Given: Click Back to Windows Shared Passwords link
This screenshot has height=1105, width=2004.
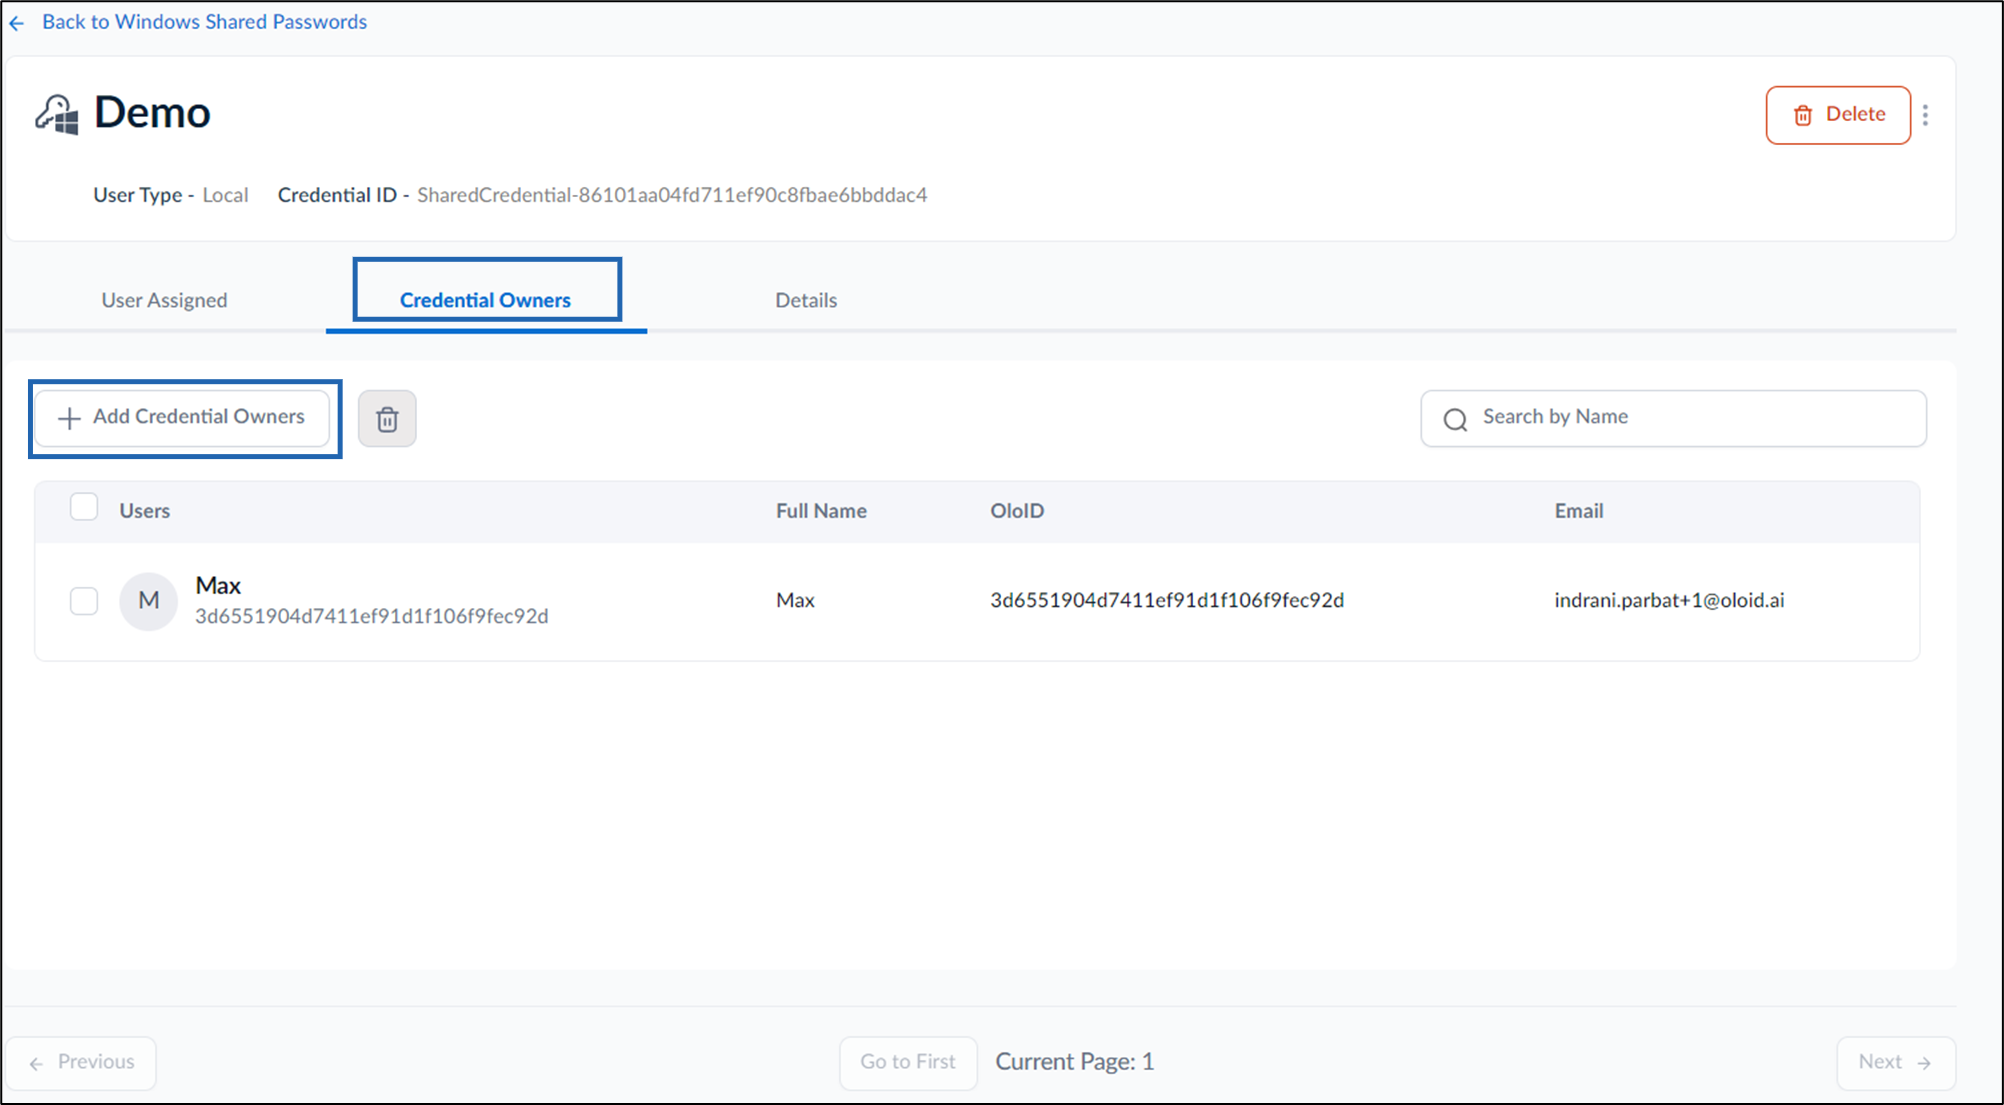Looking at the screenshot, I should coord(204,22).
